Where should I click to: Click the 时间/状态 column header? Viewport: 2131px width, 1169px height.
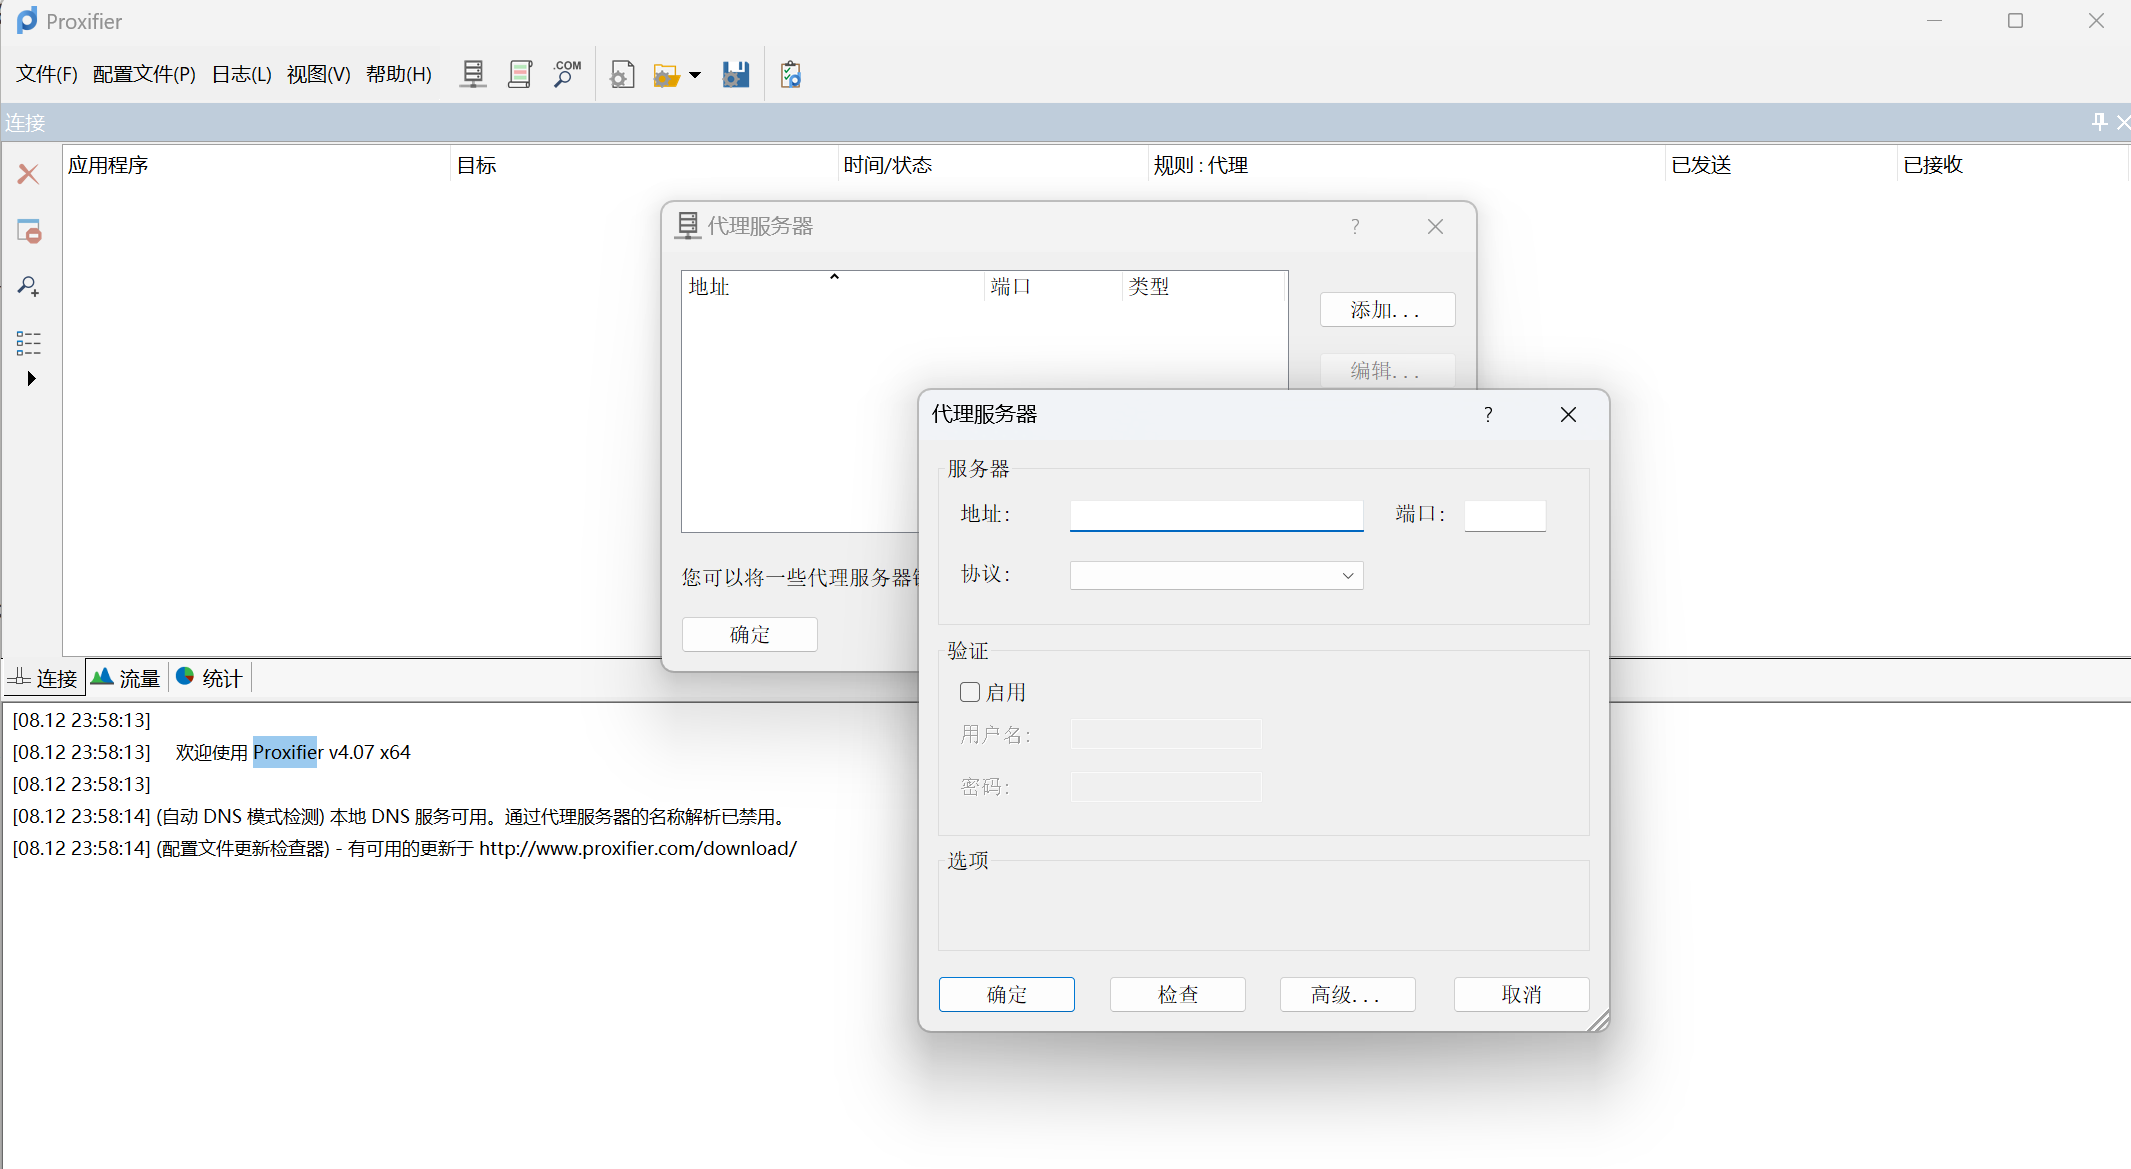coord(992,165)
